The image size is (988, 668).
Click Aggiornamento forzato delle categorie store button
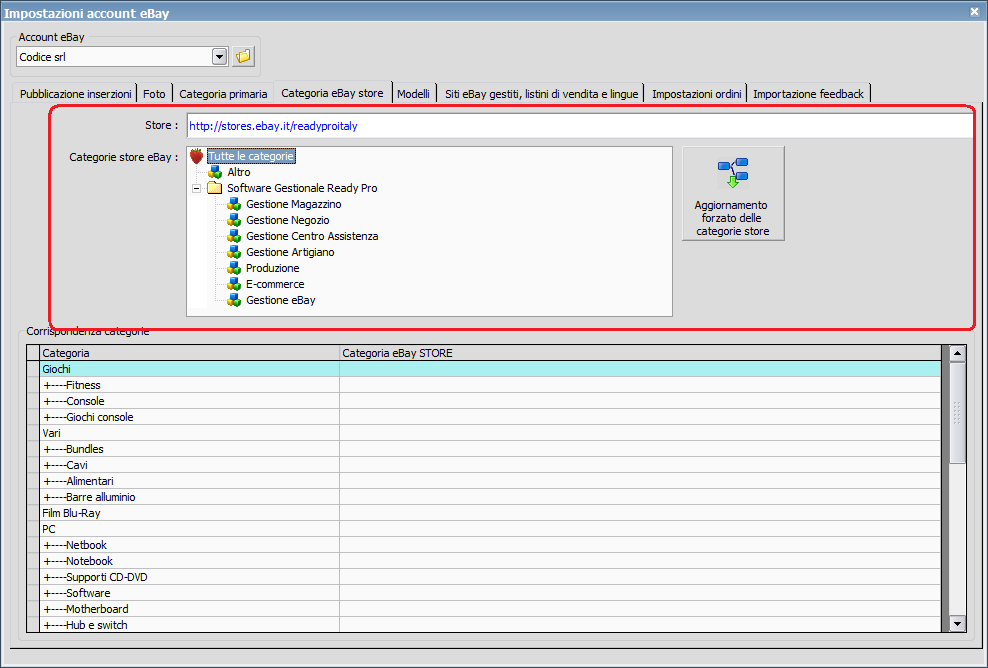pos(733,193)
